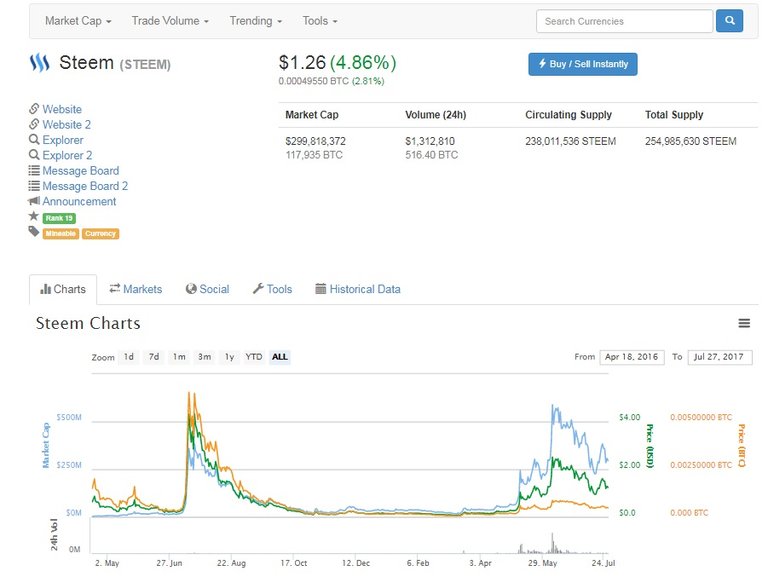Click the 29. May axis date label
The height and width of the screenshot is (582, 768).
[x=542, y=563]
